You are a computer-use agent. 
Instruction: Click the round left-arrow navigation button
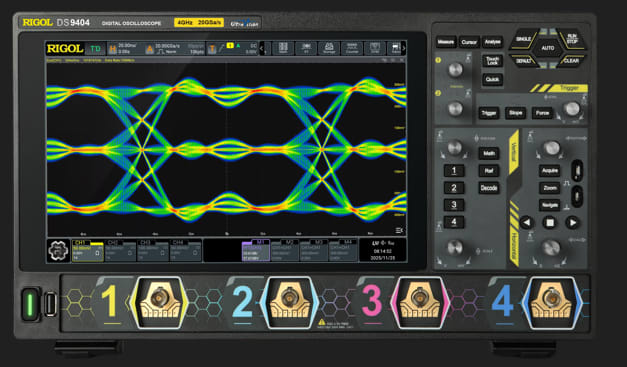pyautogui.click(x=527, y=222)
